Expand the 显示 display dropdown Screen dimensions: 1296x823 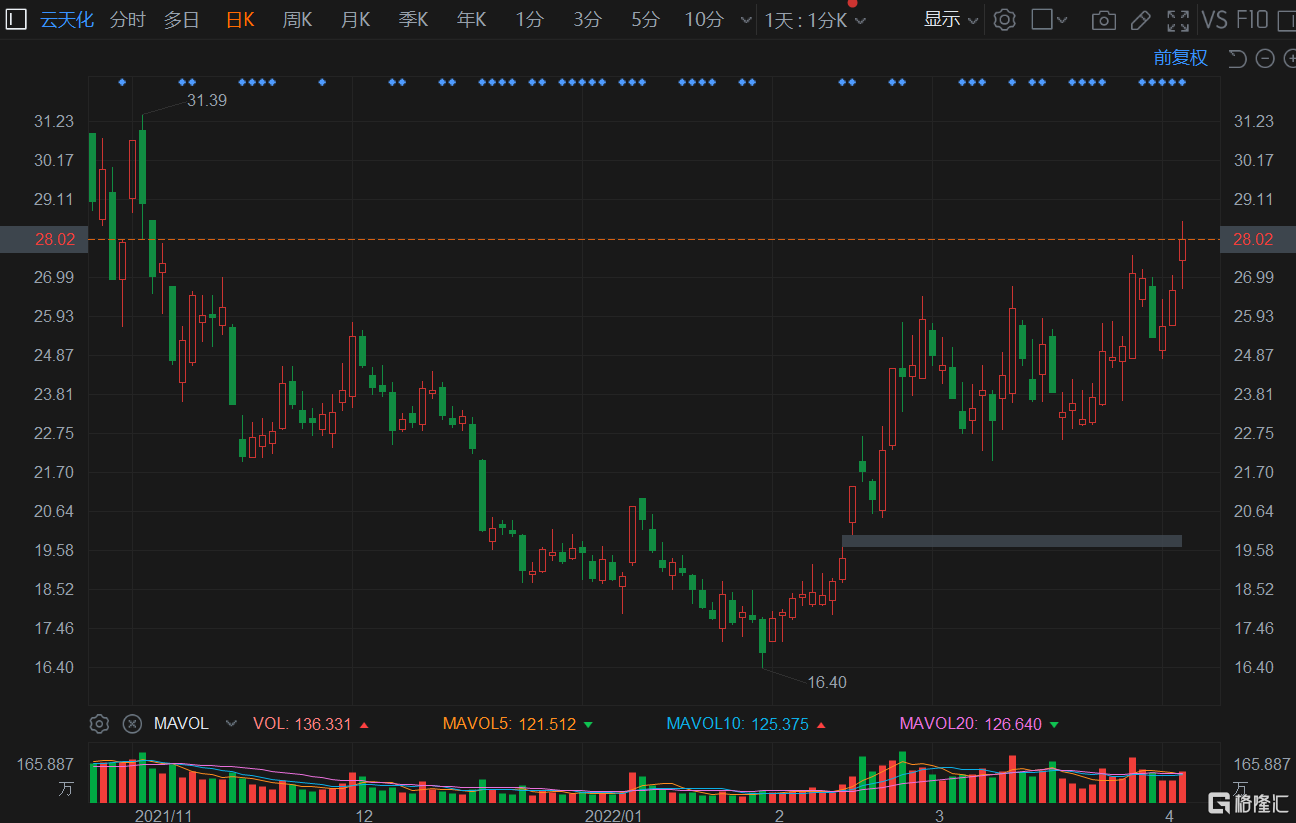tap(950, 19)
